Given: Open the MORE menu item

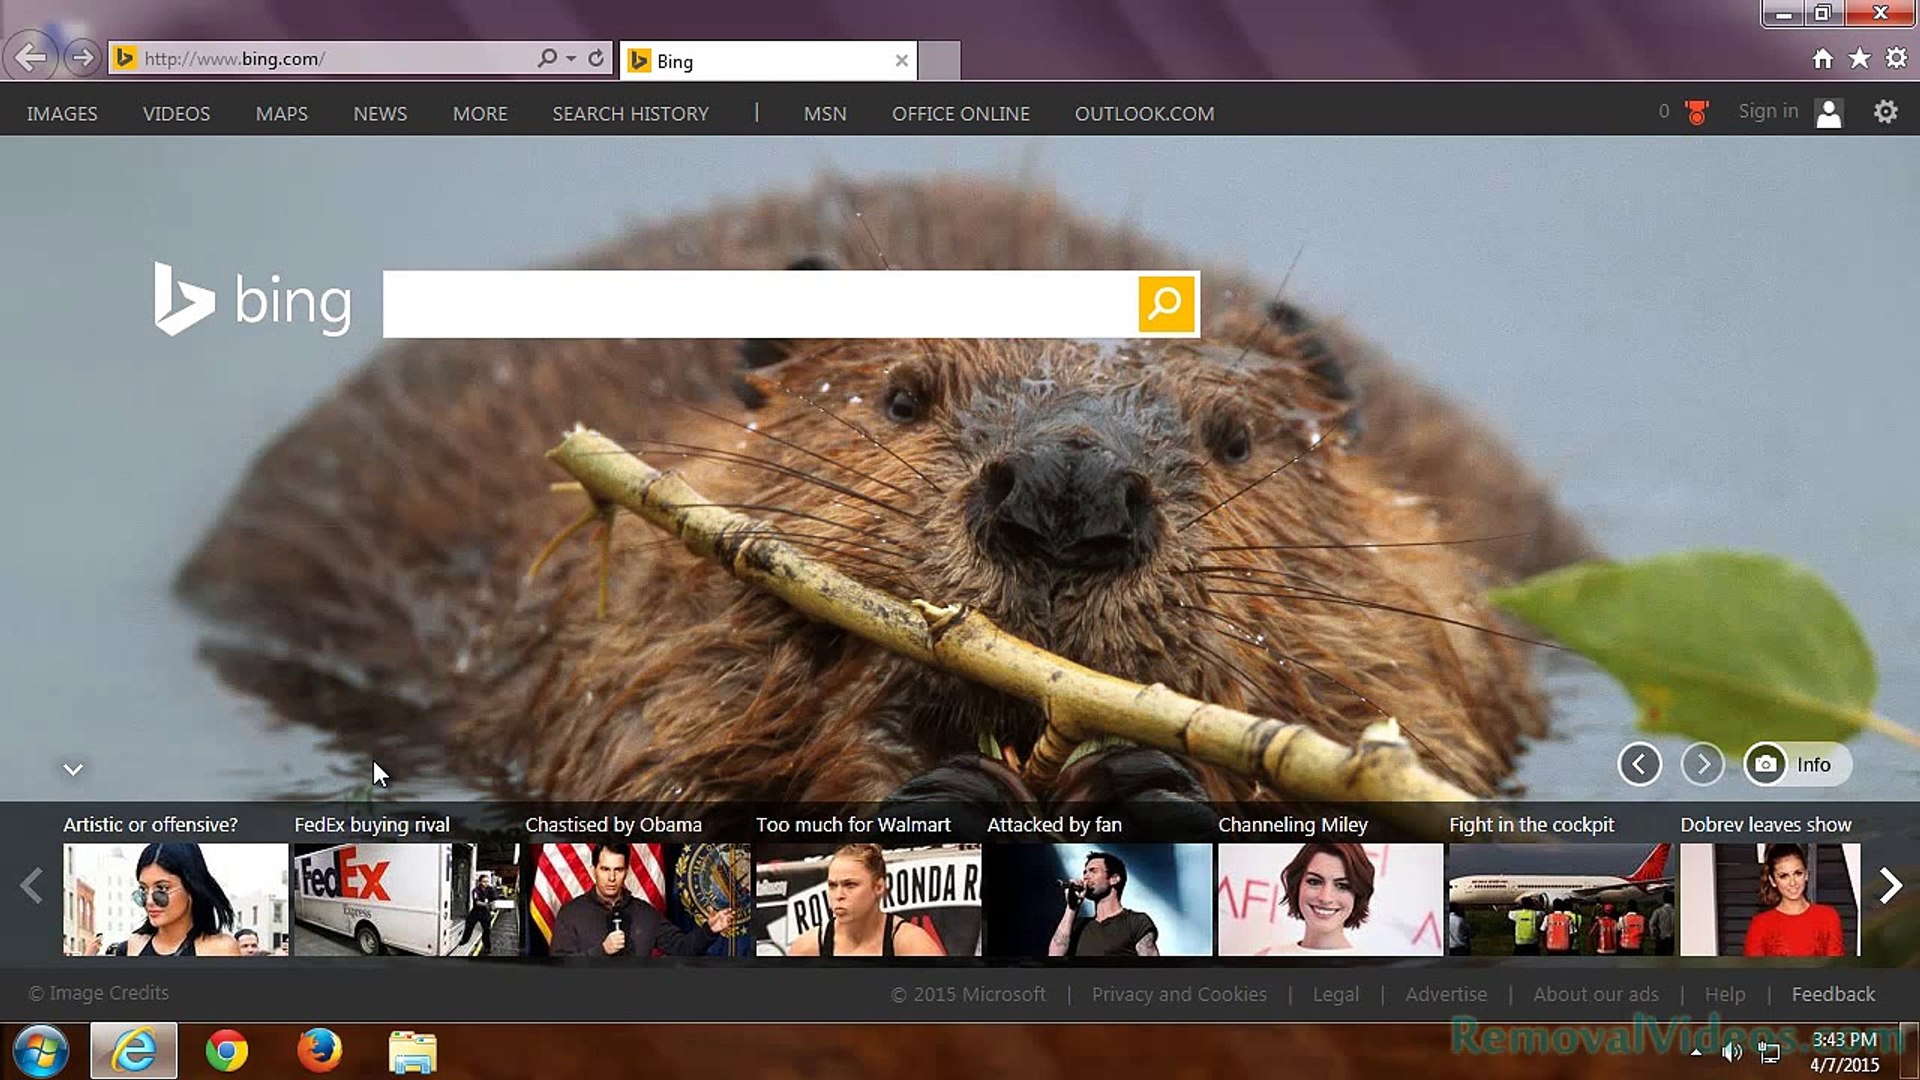Looking at the screenshot, I should tap(480, 114).
